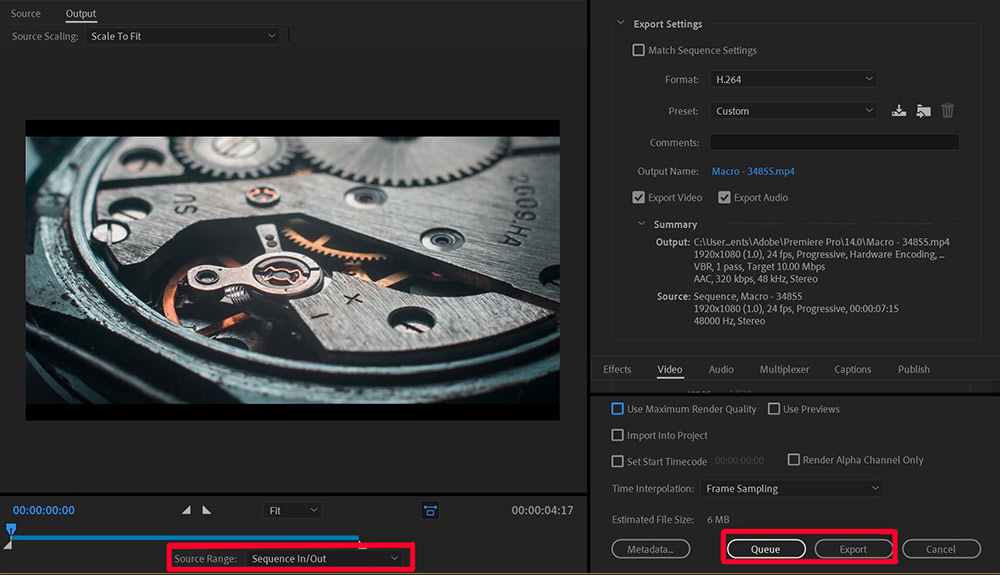Open the Captions tab
The width and height of the screenshot is (1000, 575).
click(853, 369)
